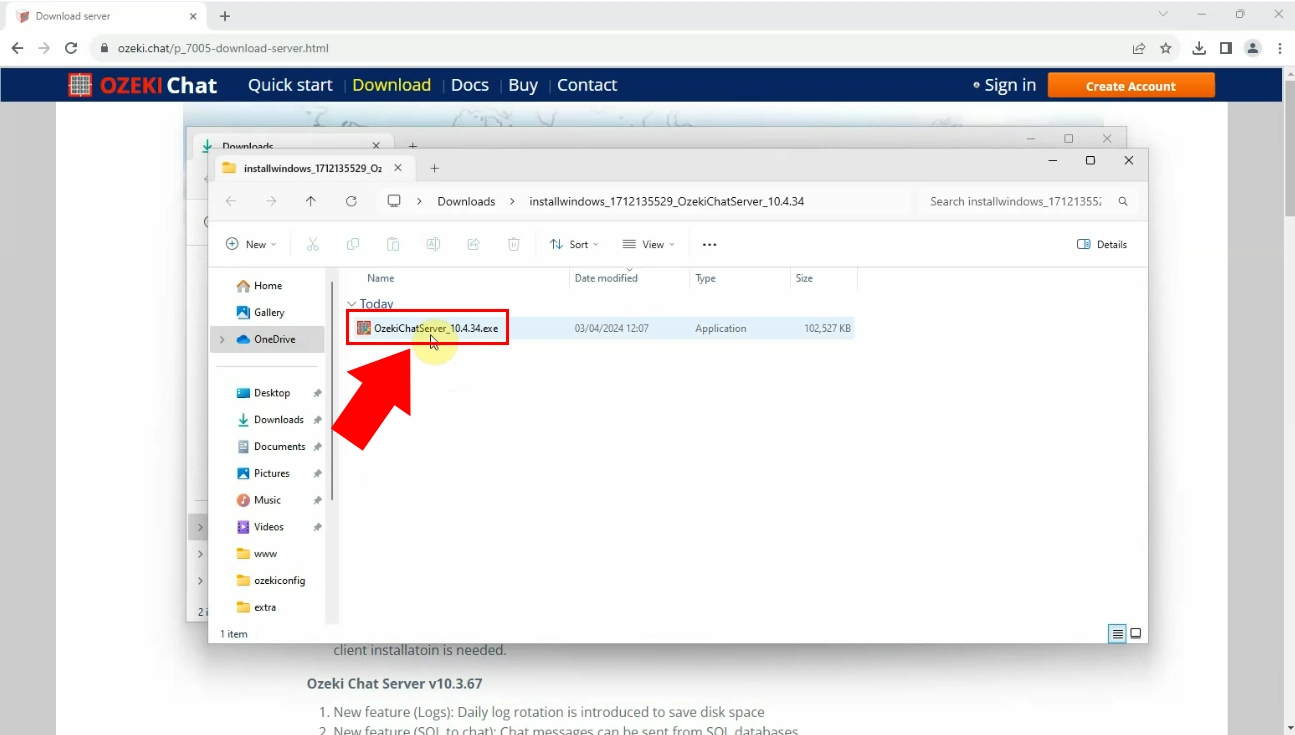Image resolution: width=1295 pixels, height=735 pixels.
Task: Click the Cut scissors icon
Action: pyautogui.click(x=312, y=244)
